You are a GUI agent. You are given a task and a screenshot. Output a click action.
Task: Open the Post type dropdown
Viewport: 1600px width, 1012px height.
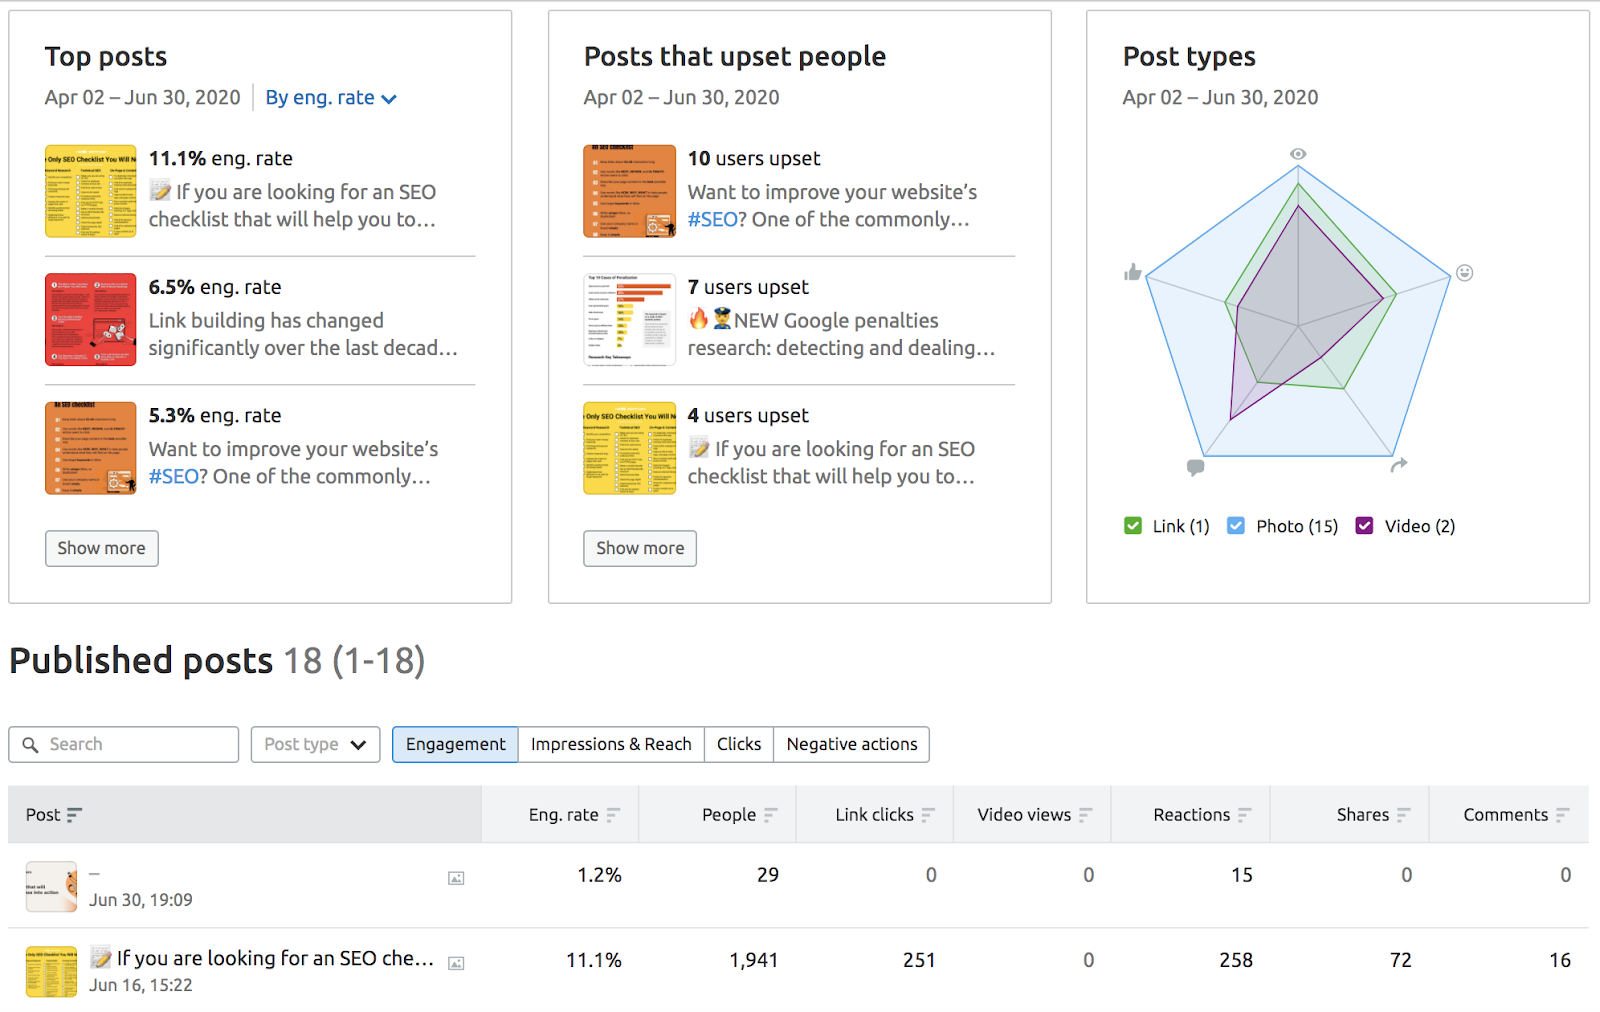pyautogui.click(x=315, y=745)
